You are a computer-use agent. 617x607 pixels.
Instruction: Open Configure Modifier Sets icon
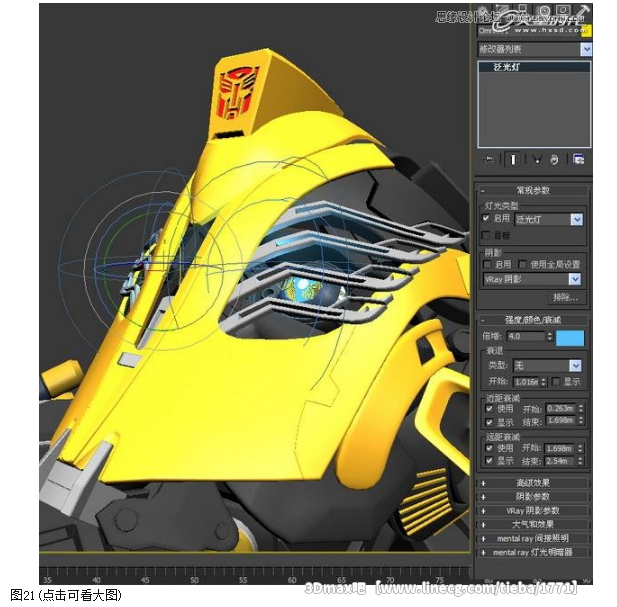578,159
